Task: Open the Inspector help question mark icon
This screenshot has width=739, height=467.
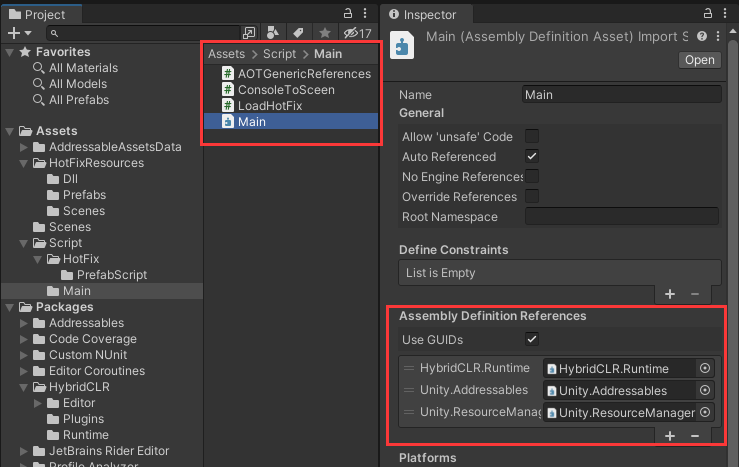Action: pos(702,36)
